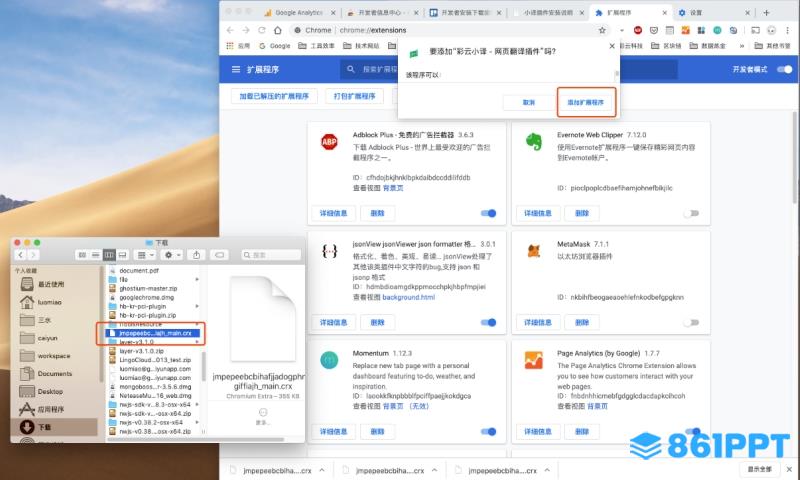Click the Chrome extensions page scrollbar

click(795, 158)
